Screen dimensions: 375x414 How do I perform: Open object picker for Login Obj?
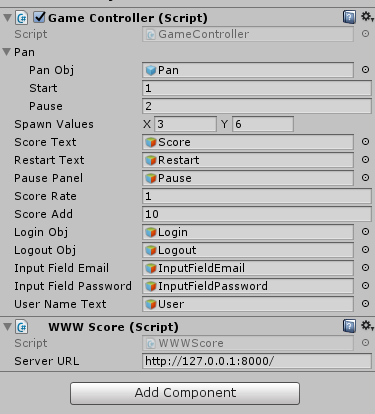[365, 232]
